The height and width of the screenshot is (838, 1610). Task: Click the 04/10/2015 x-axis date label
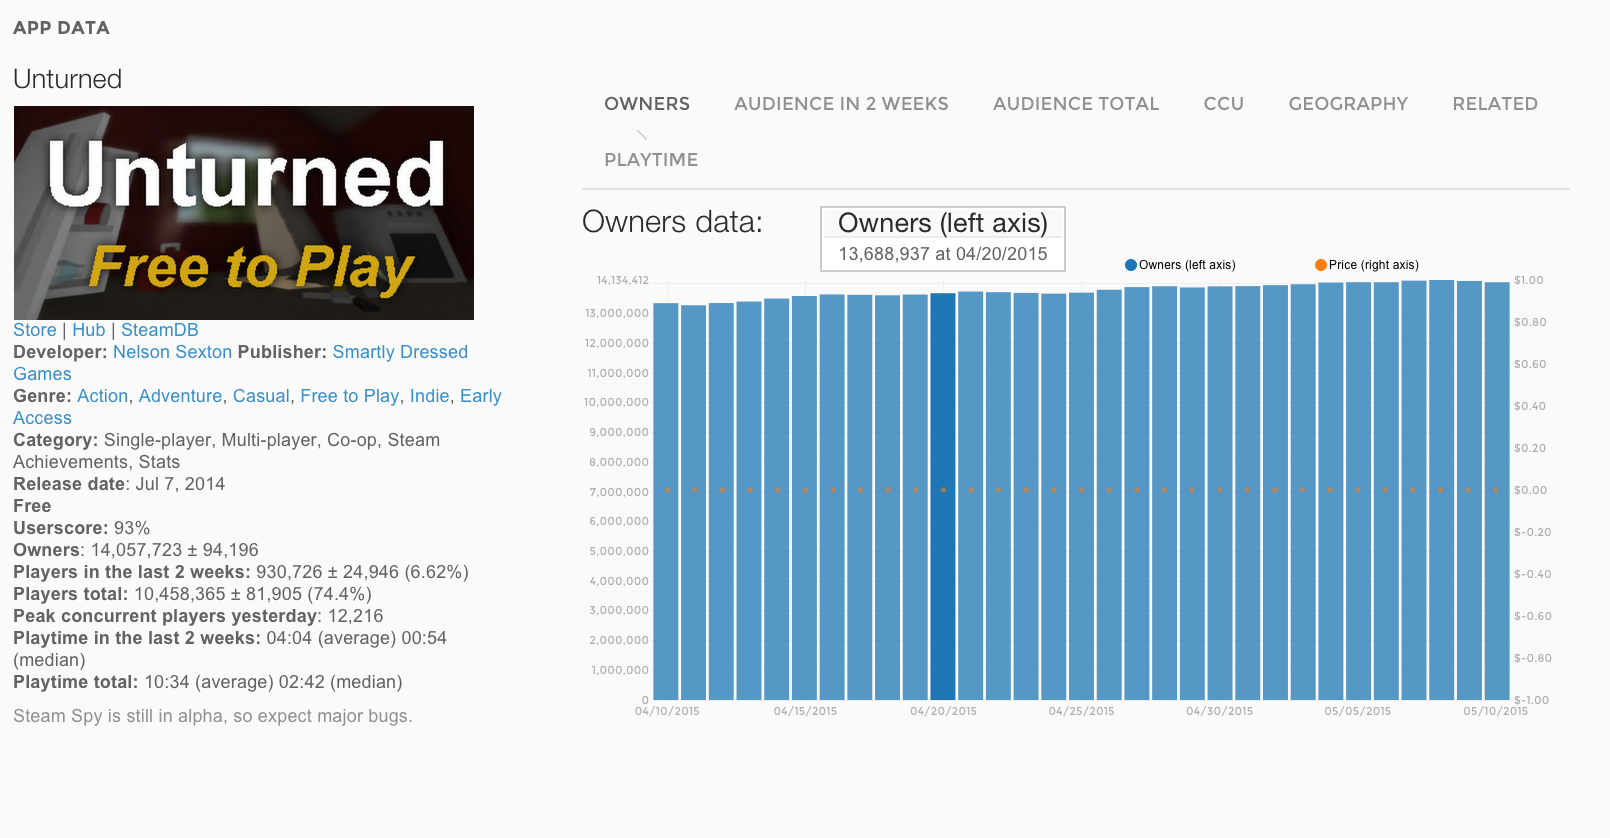(667, 711)
